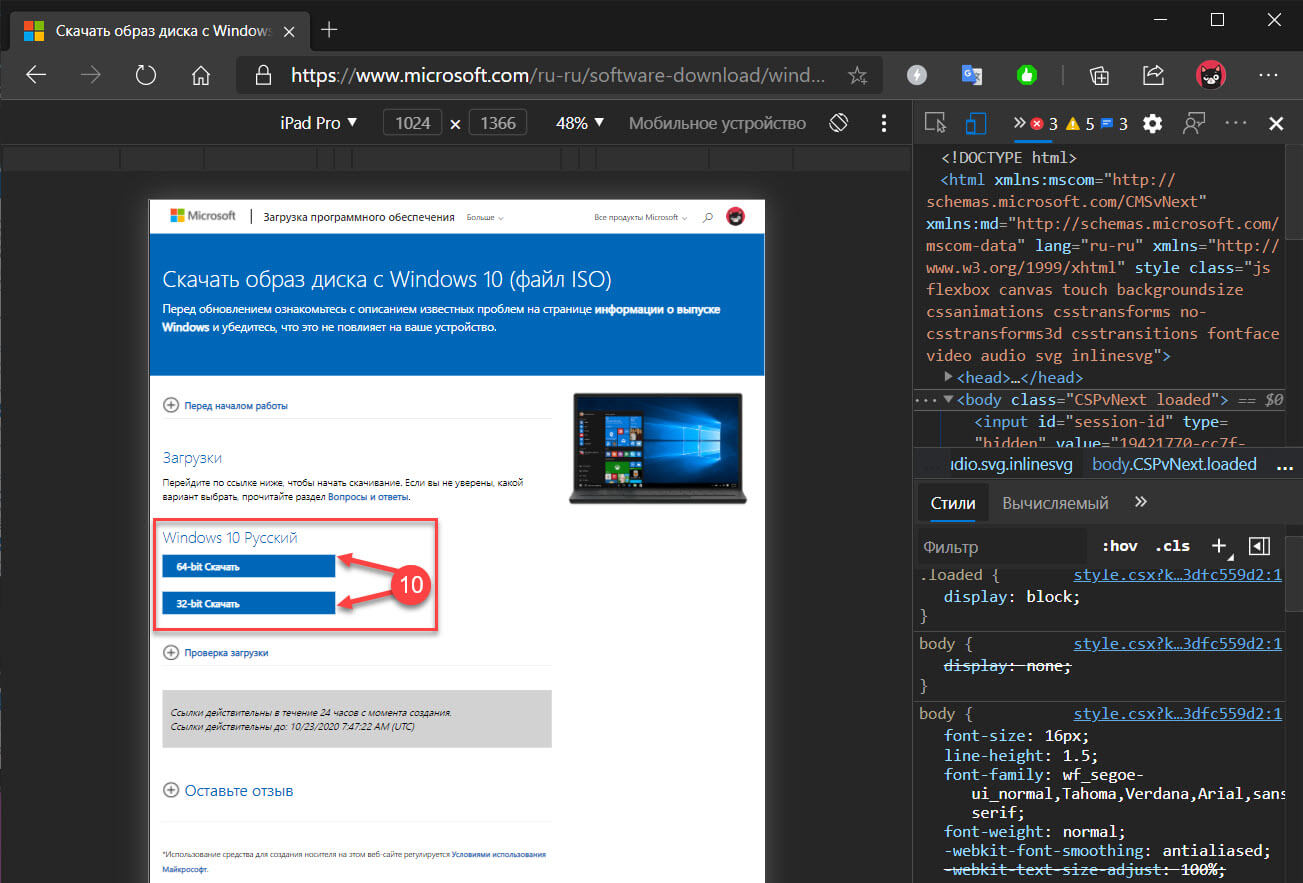This screenshot has height=883, width=1303.
Task: Click the Microsoft logo
Action: point(202,216)
